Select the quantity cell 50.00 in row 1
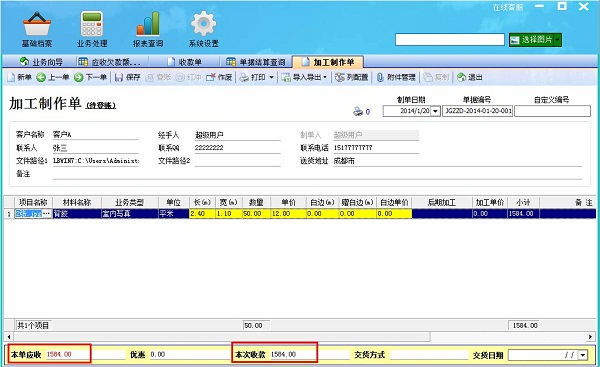The height and width of the screenshot is (367, 600). coord(256,214)
